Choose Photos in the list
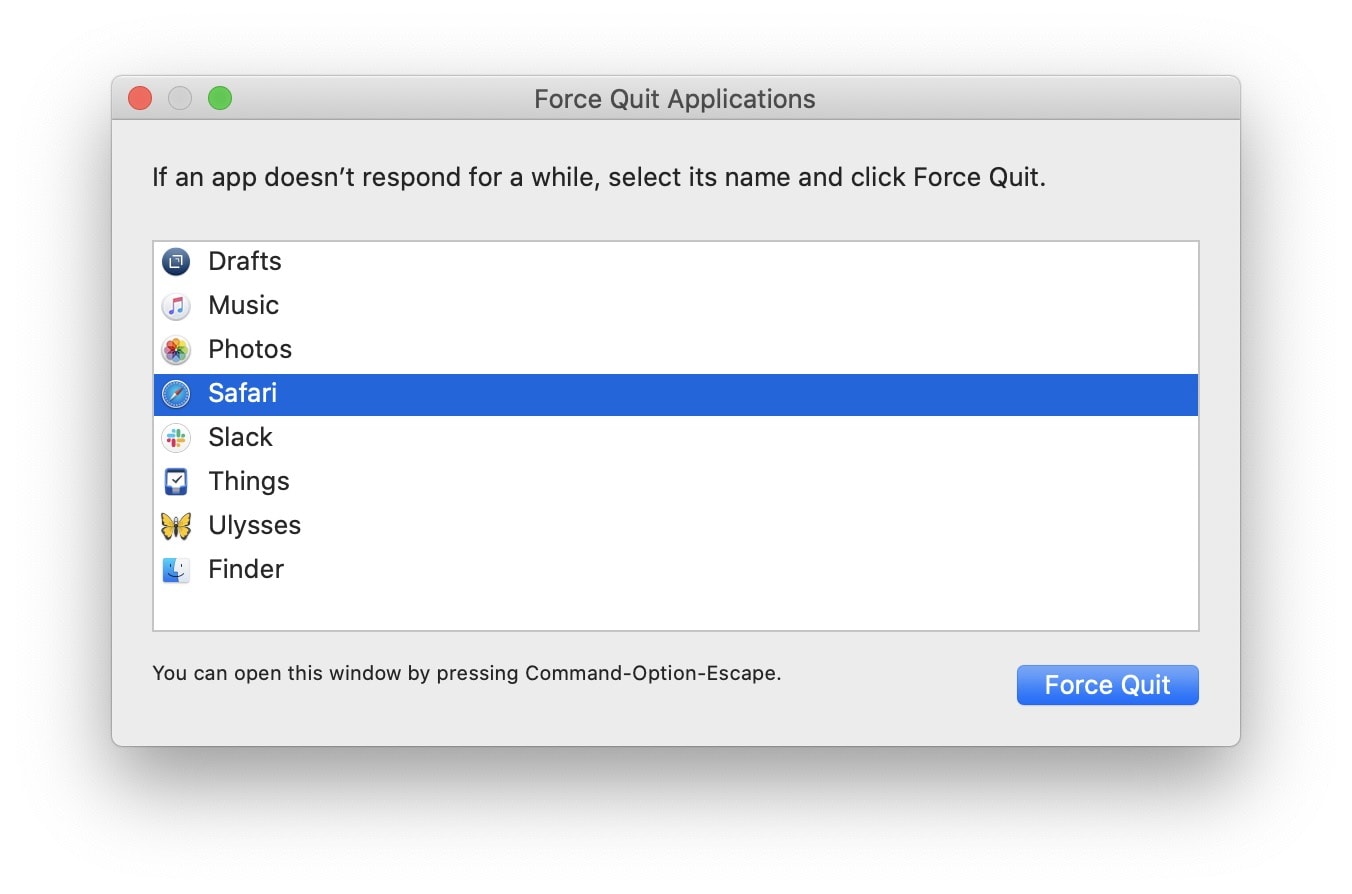The image size is (1352, 894). [250, 350]
